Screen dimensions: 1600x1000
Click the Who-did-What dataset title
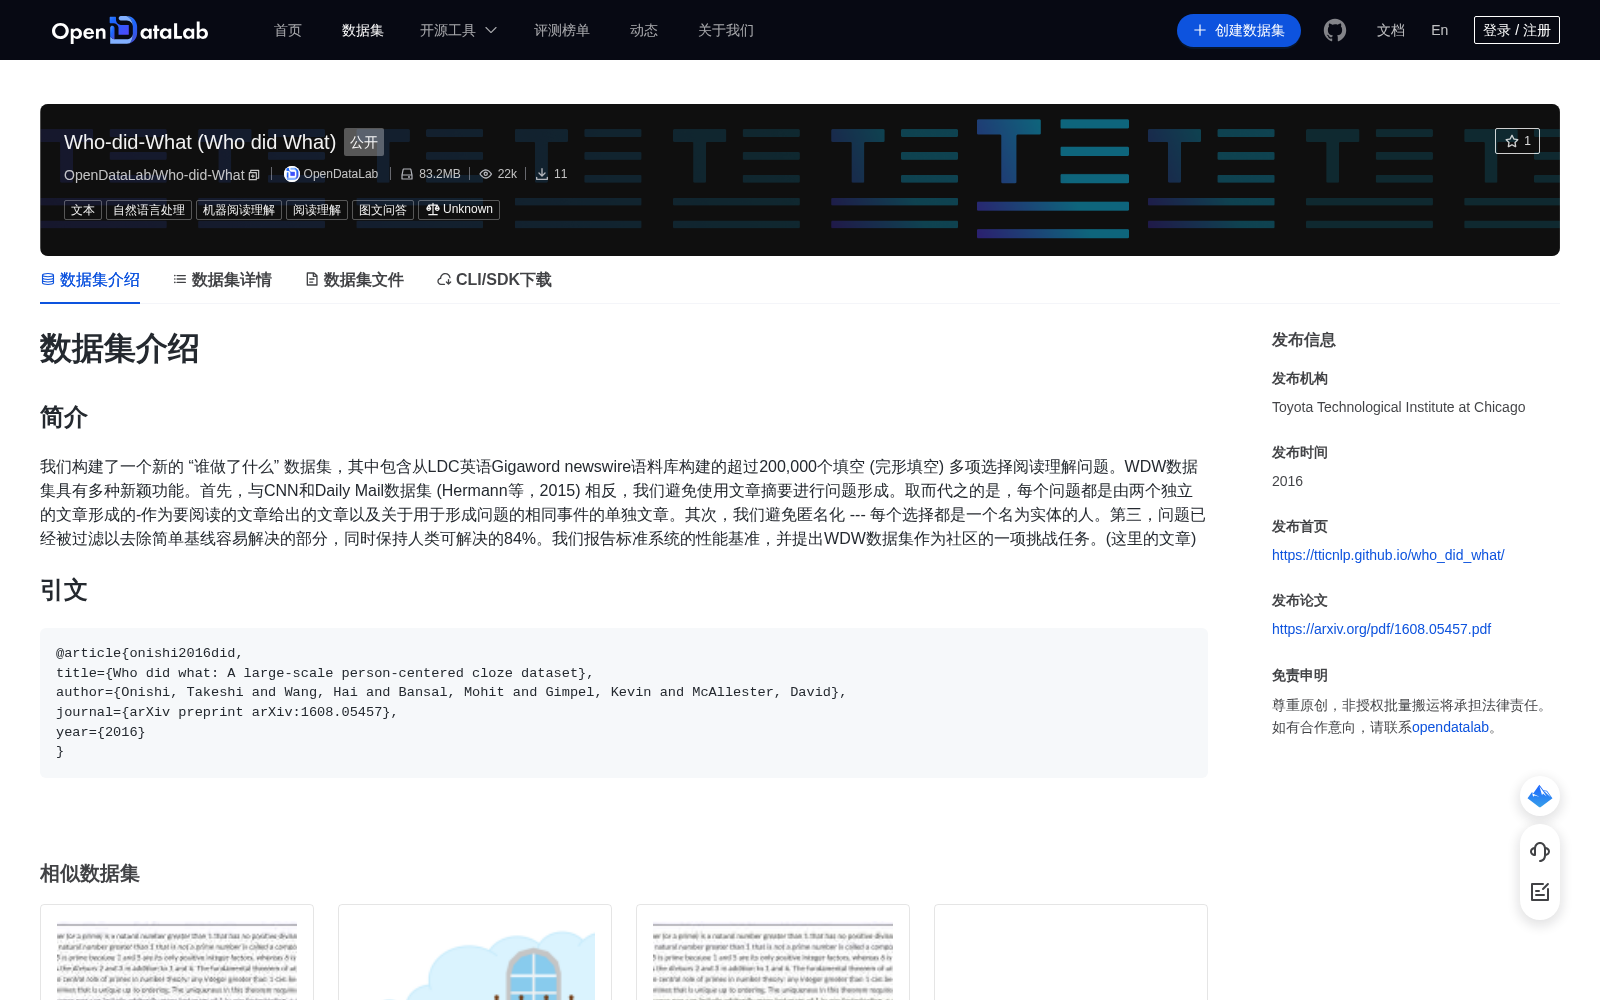click(x=200, y=142)
